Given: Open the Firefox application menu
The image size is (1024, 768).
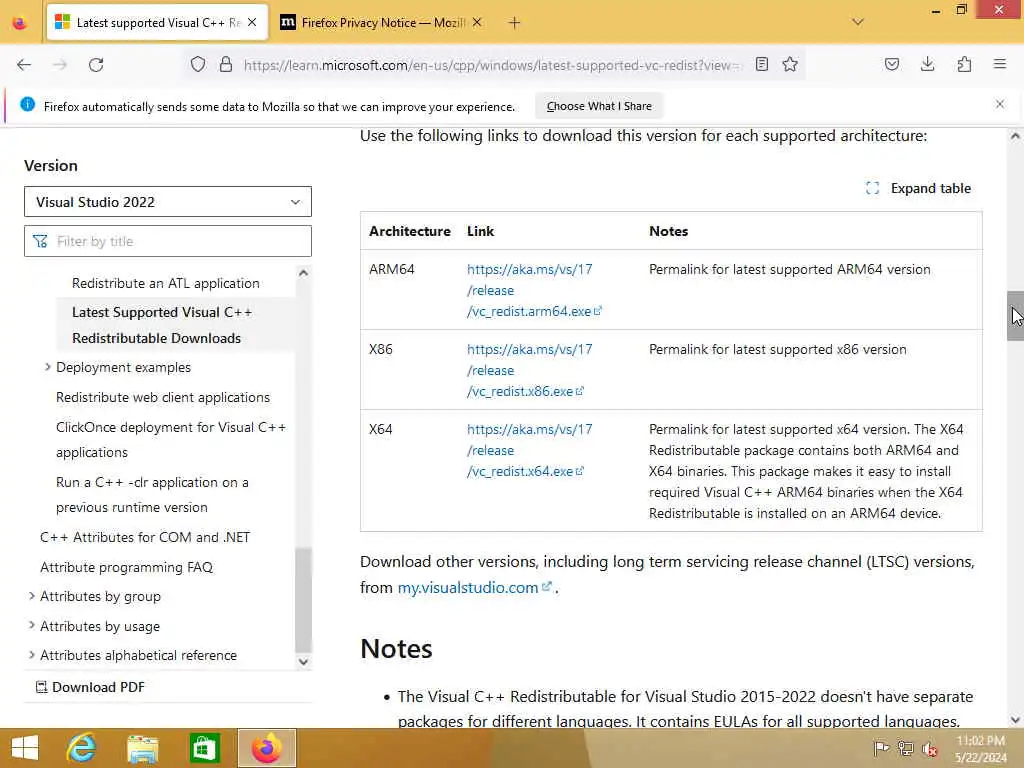Looking at the screenshot, I should coord(1000,64).
